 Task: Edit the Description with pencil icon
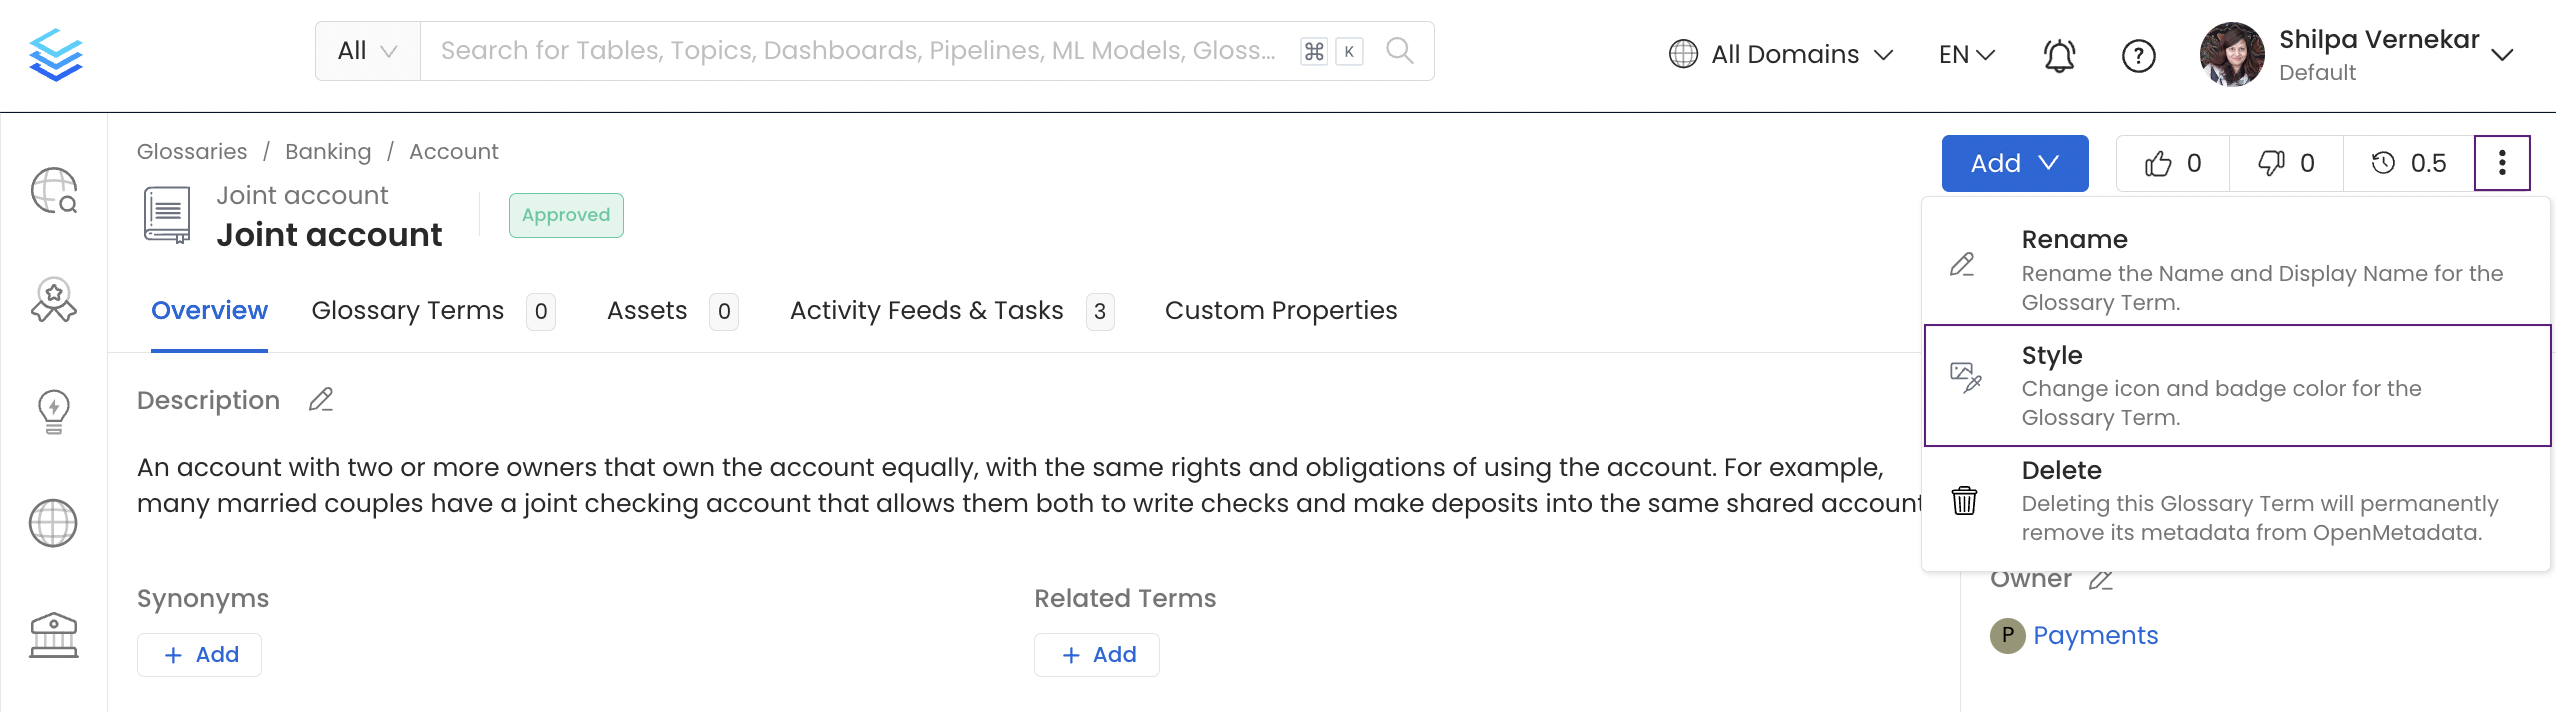(321, 400)
